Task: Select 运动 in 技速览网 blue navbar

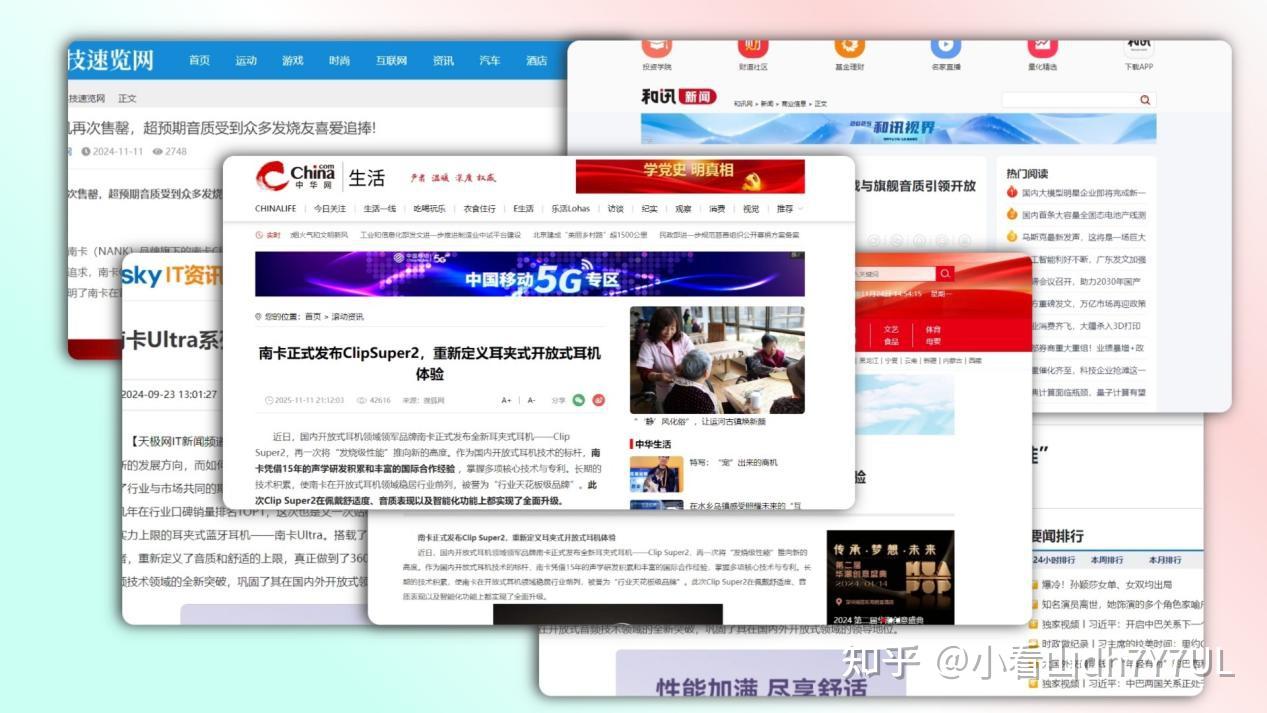Action: 246,61
